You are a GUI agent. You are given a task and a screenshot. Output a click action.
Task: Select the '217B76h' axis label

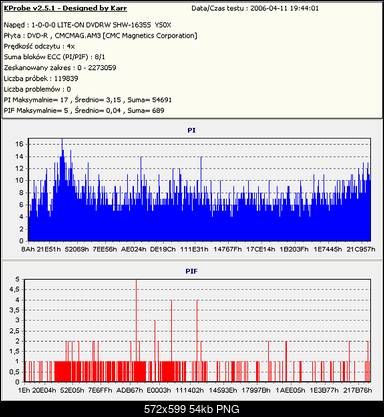coord(358,390)
